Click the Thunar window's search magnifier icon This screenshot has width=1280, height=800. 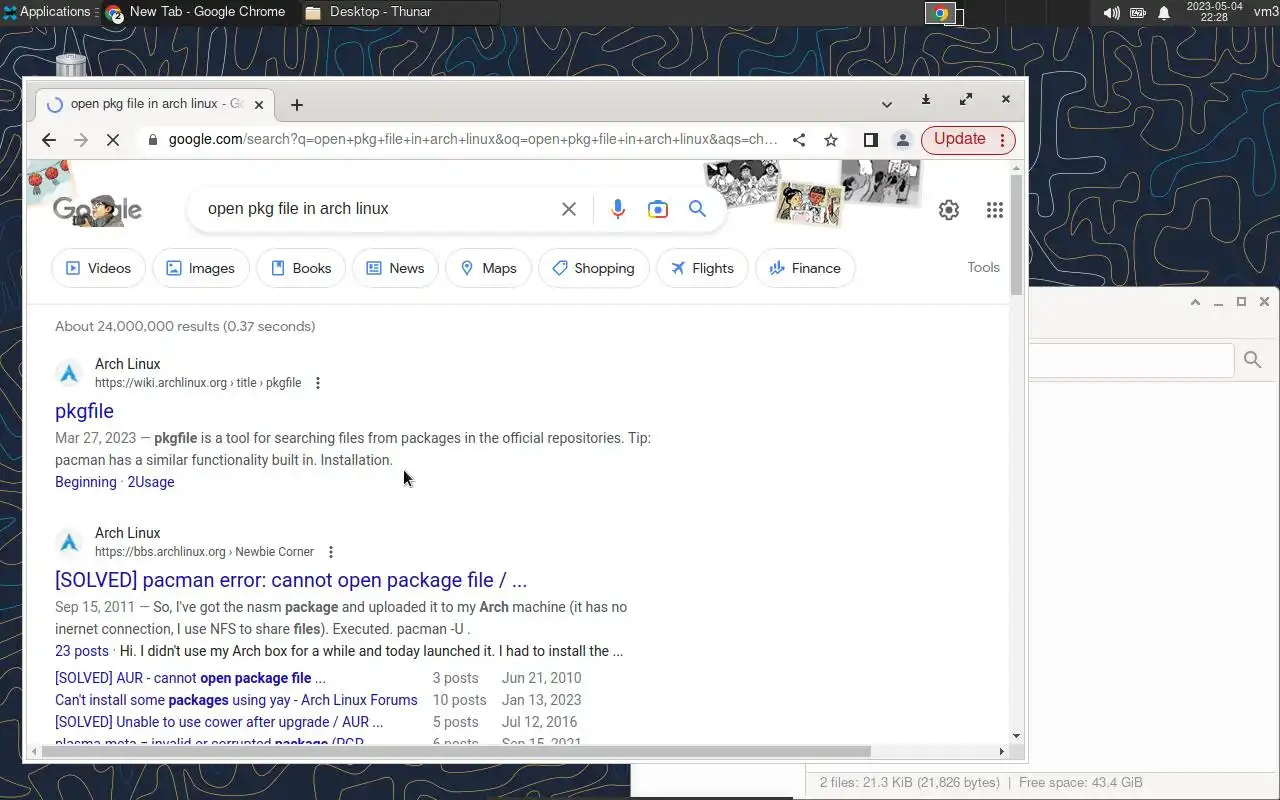(x=1253, y=360)
